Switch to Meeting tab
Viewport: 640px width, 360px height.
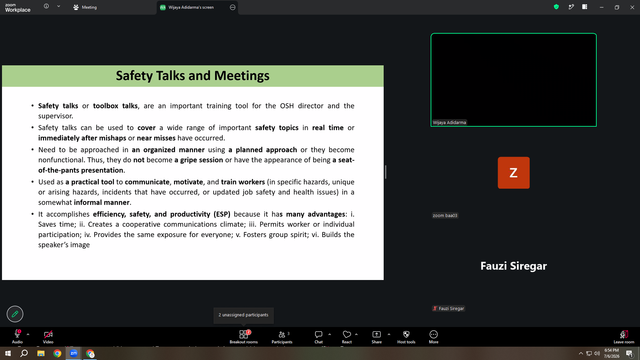point(85,7)
